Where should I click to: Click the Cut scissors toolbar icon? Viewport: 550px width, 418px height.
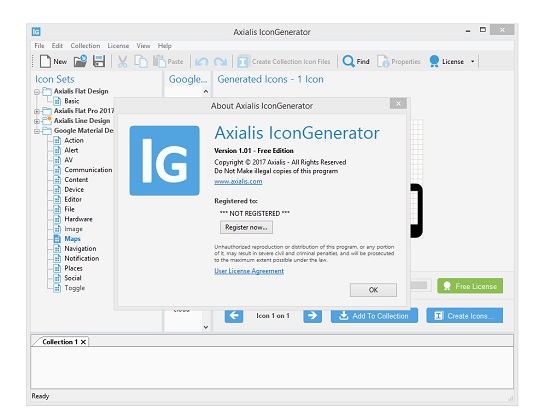click(122, 61)
